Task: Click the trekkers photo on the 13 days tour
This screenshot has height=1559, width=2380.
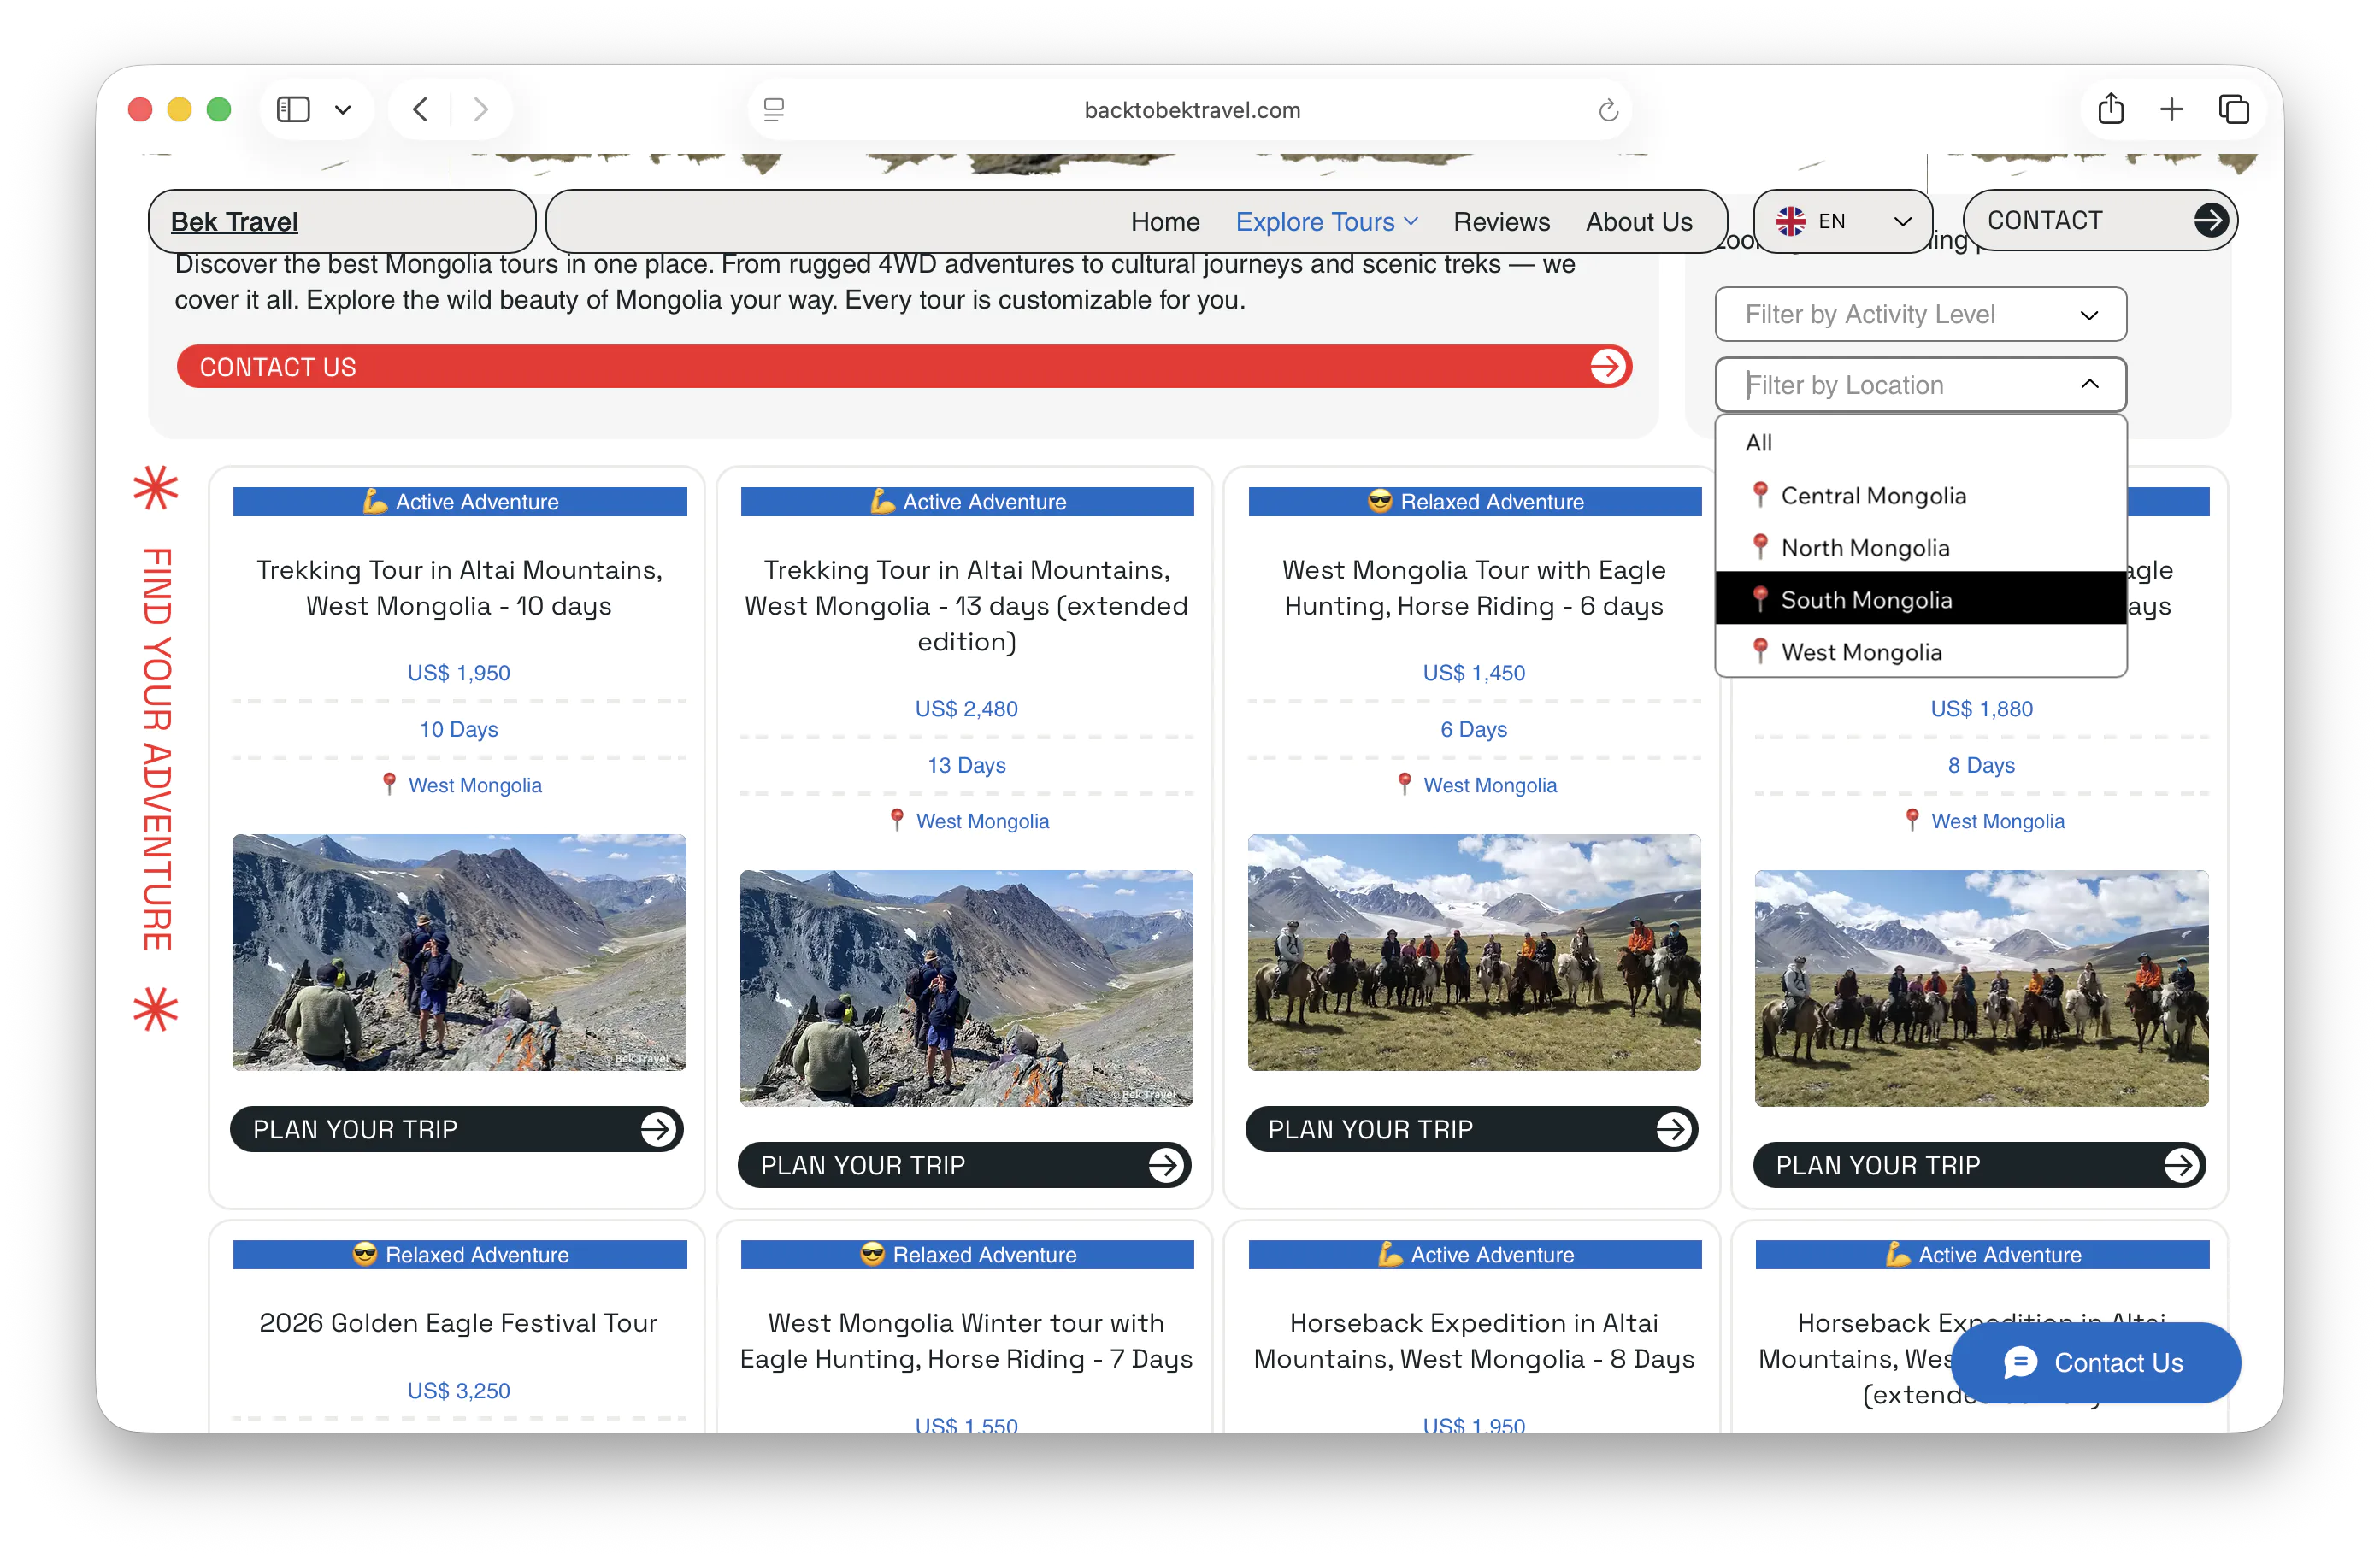Action: tap(966, 988)
